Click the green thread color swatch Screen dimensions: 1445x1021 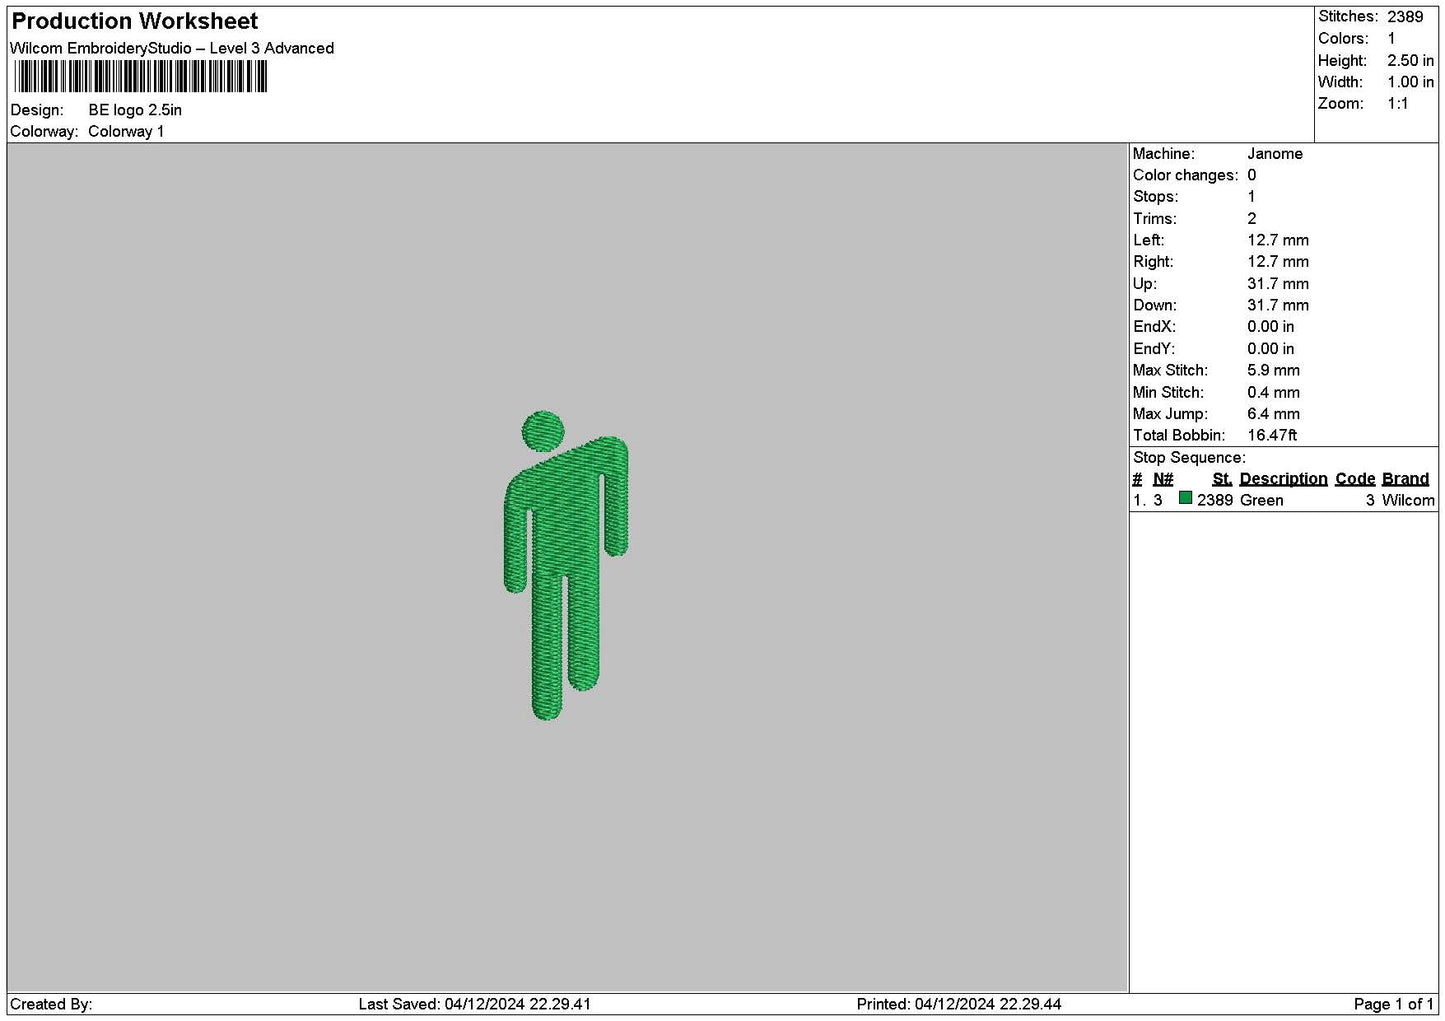[x=1185, y=498]
